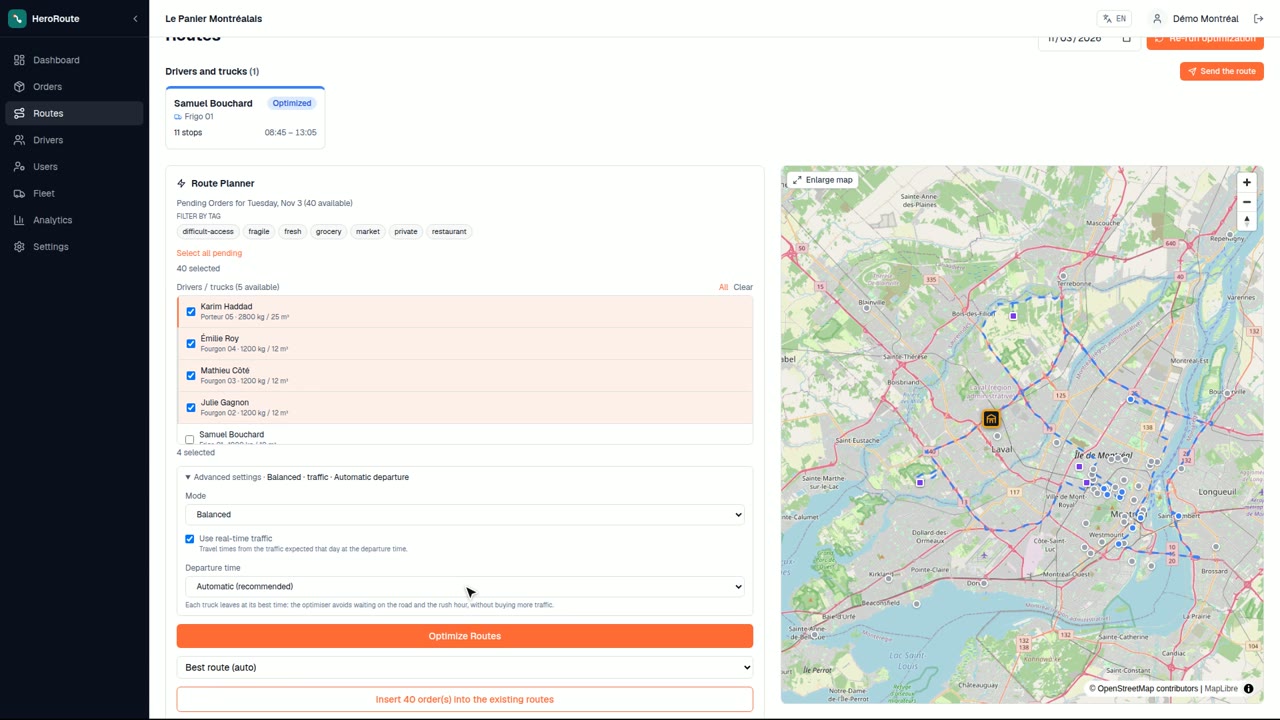Zoom out on the map

1246,202
